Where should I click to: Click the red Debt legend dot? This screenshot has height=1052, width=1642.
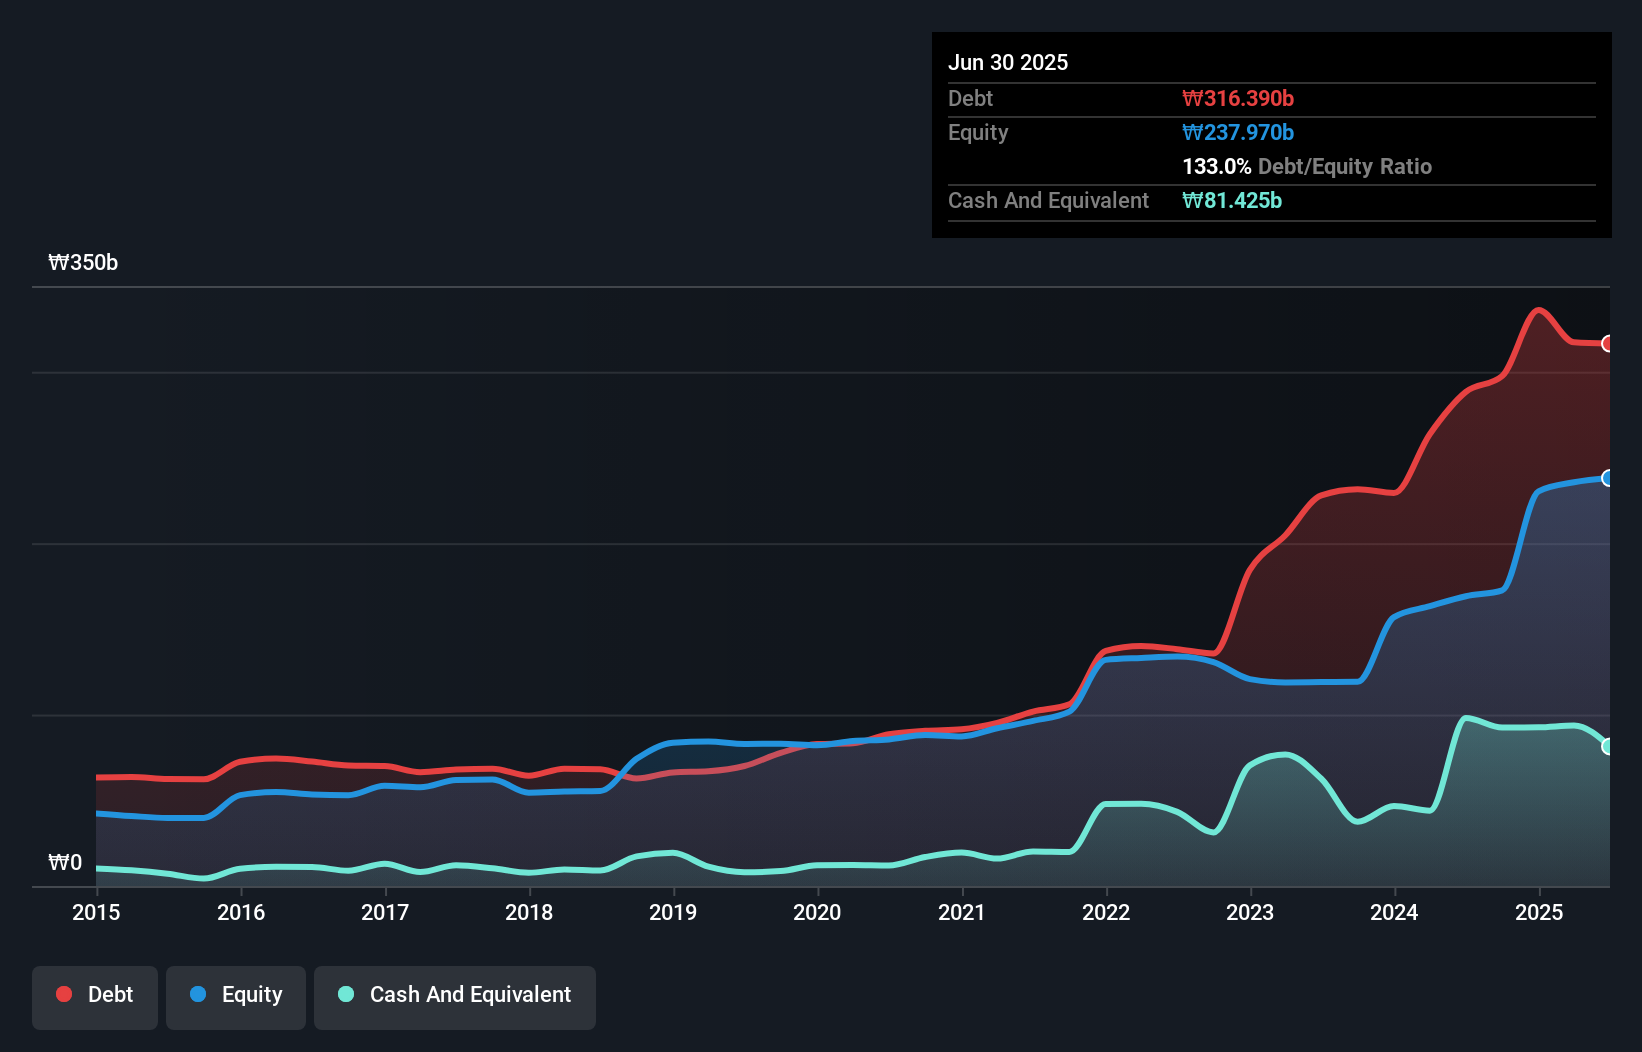pyautogui.click(x=64, y=994)
